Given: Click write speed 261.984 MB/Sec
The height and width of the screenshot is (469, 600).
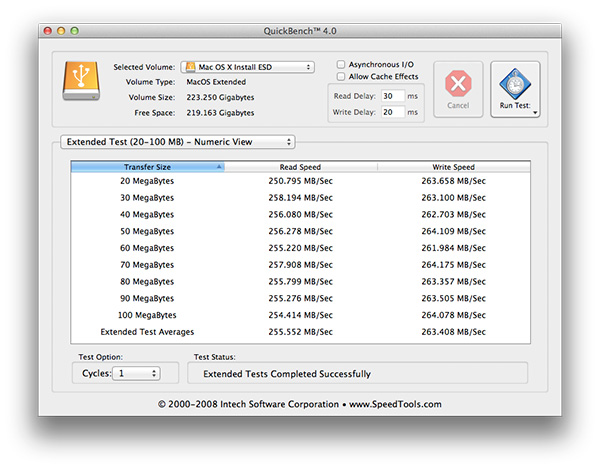Looking at the screenshot, I should [453, 248].
